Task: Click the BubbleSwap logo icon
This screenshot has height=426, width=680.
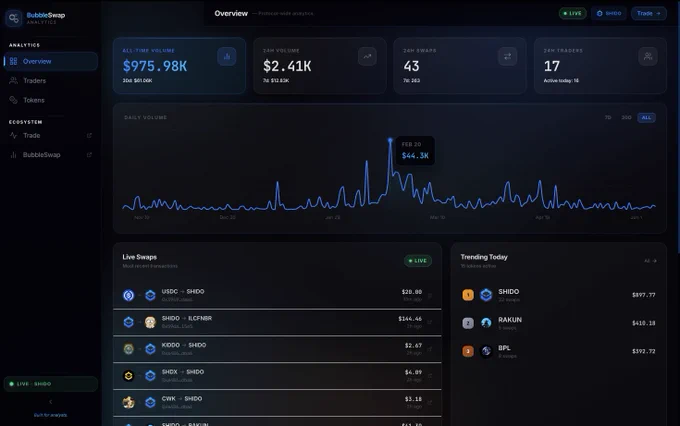Action: pos(13,18)
